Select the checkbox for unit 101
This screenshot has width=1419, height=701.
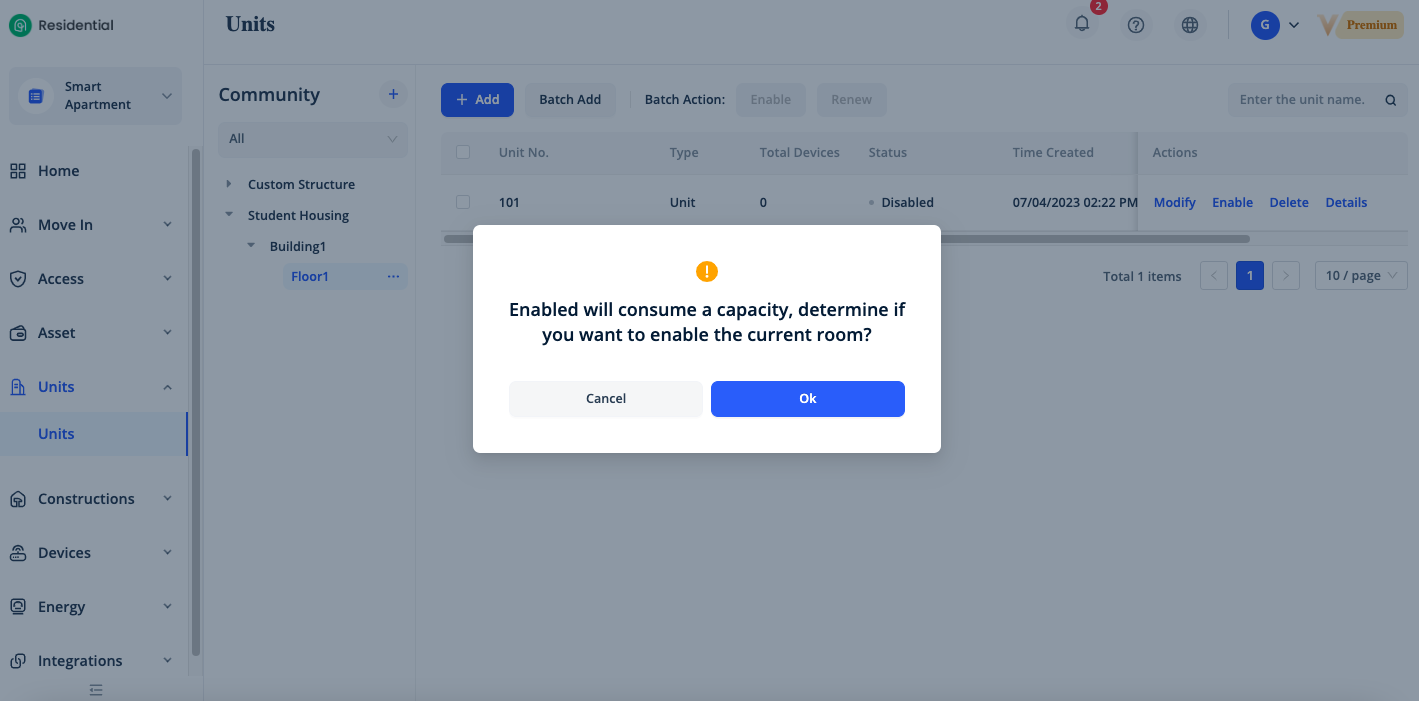[x=463, y=202]
